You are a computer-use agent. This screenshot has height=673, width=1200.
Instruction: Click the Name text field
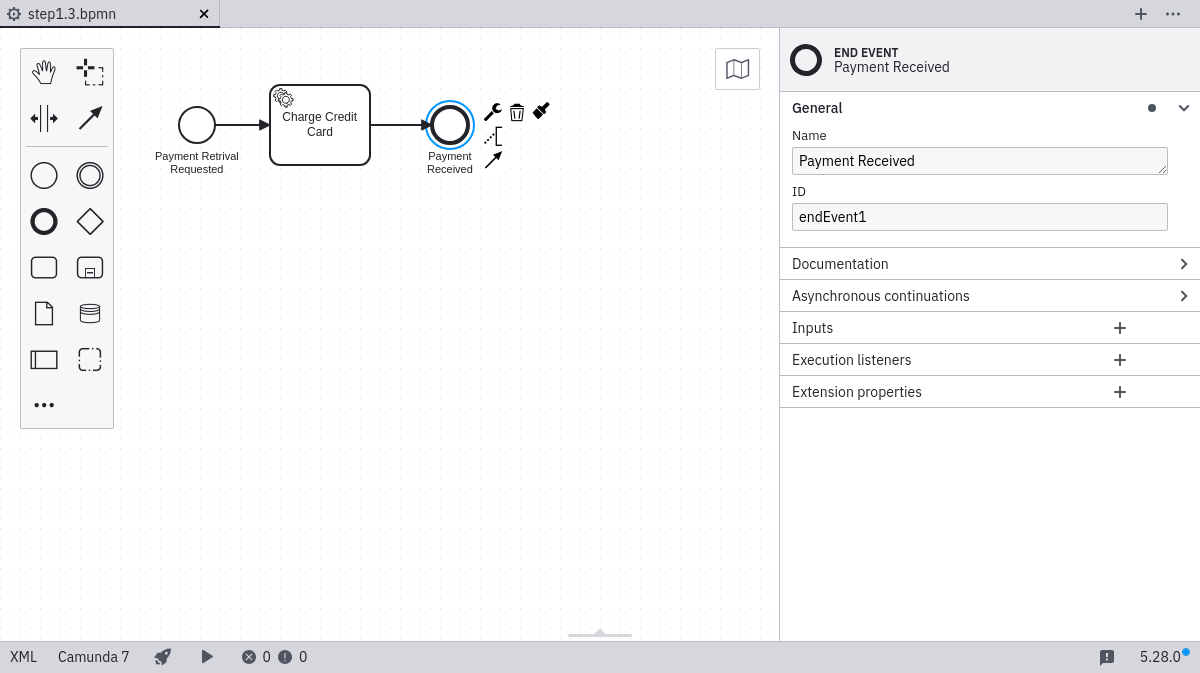click(980, 161)
